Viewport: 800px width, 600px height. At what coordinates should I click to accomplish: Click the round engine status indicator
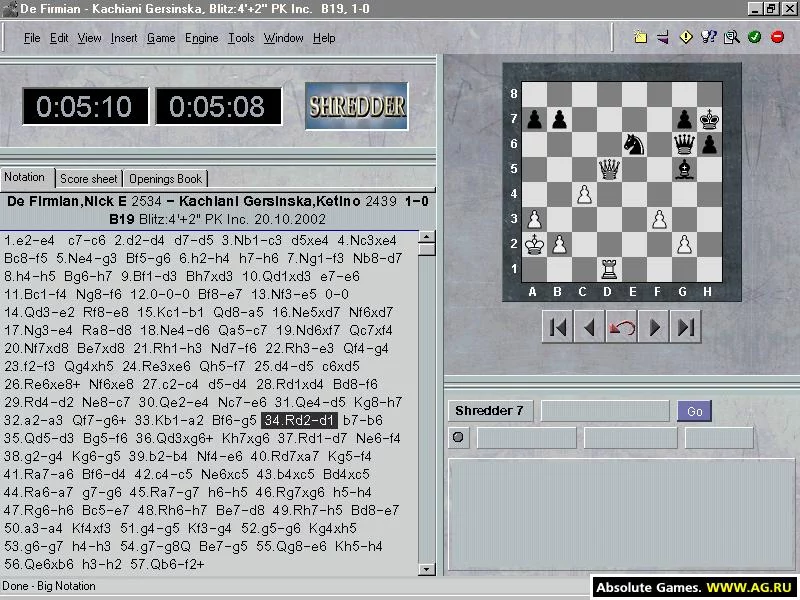click(x=458, y=437)
